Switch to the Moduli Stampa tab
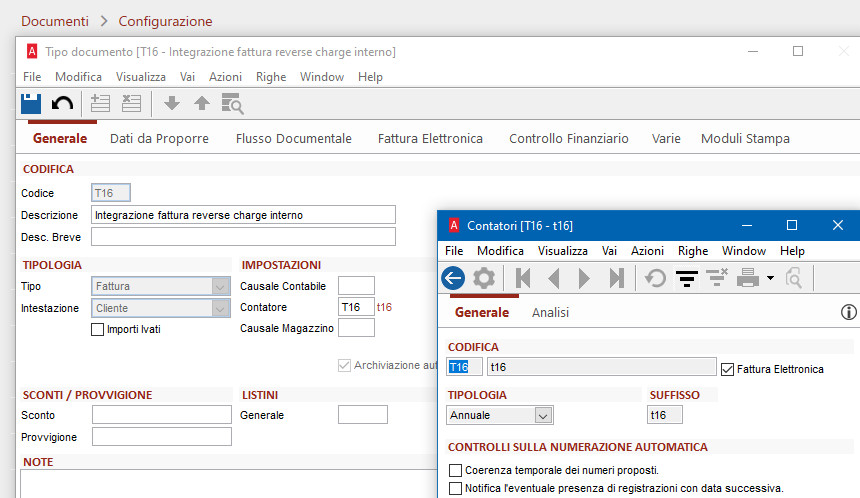Viewport: 860px width, 498px height. pyautogui.click(x=745, y=139)
